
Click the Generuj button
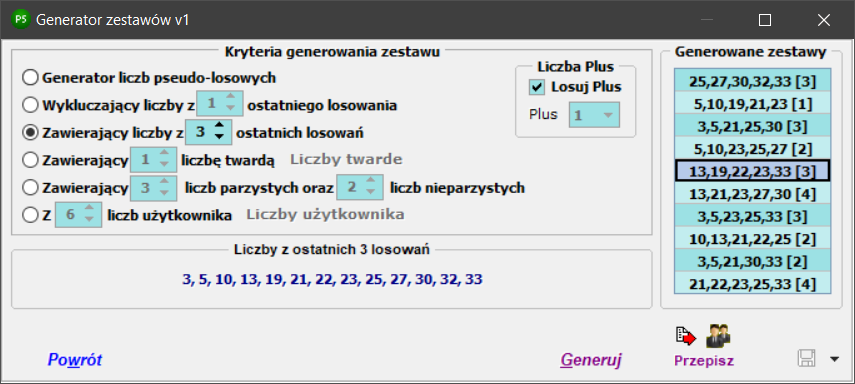[592, 360]
